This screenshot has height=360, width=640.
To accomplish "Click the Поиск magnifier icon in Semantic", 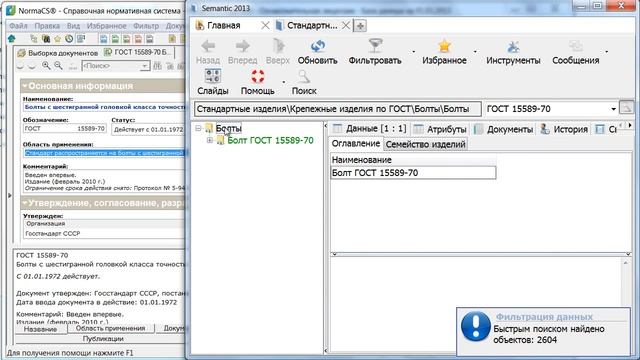I will coord(304,76).
